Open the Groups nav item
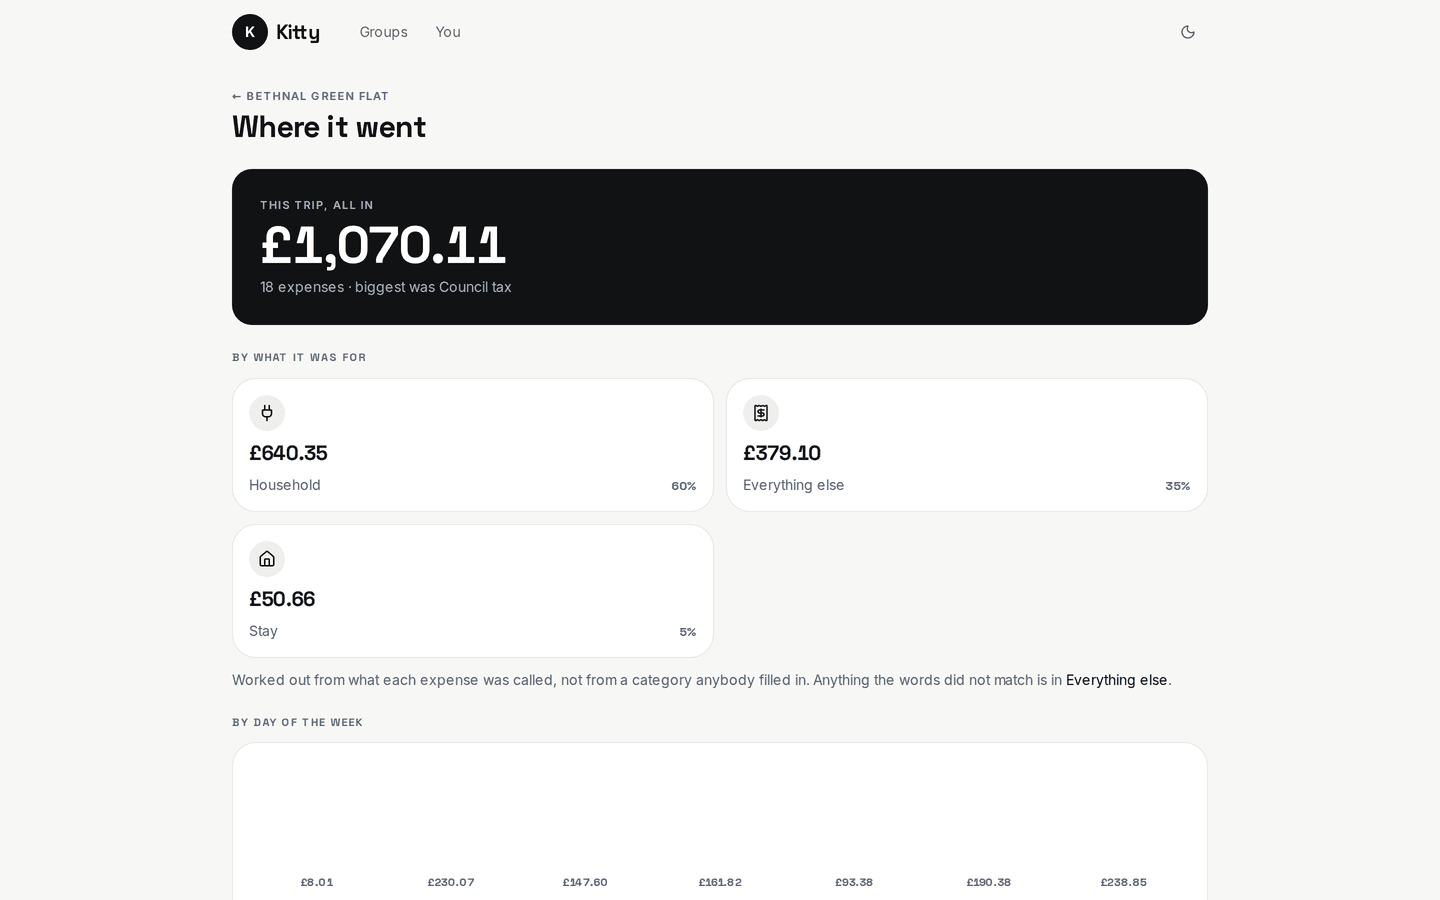This screenshot has width=1440, height=900. [384, 32]
